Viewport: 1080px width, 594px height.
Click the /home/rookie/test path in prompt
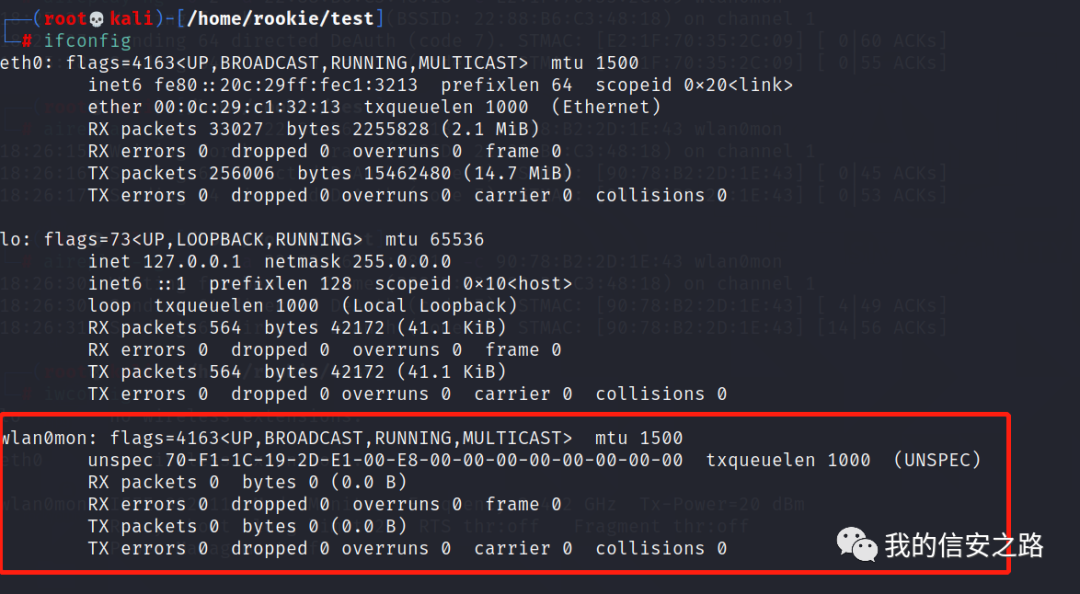click(281, 19)
